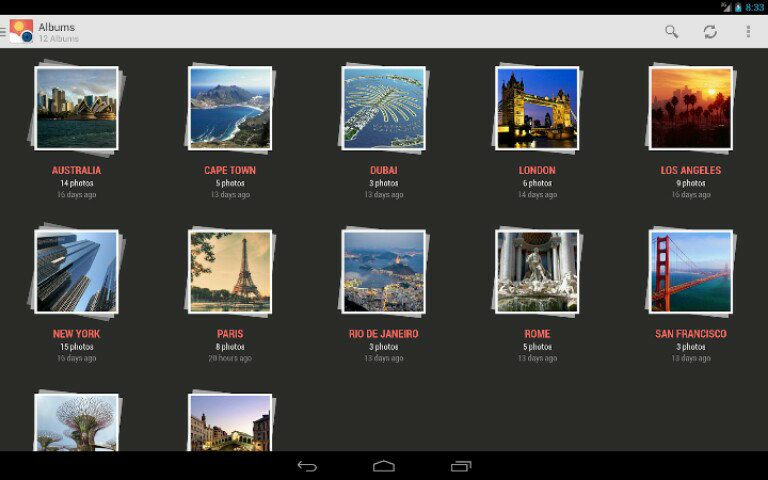The height and width of the screenshot is (480, 768).
Task: Click '5 photos' under Cape Town
Action: 230,183
